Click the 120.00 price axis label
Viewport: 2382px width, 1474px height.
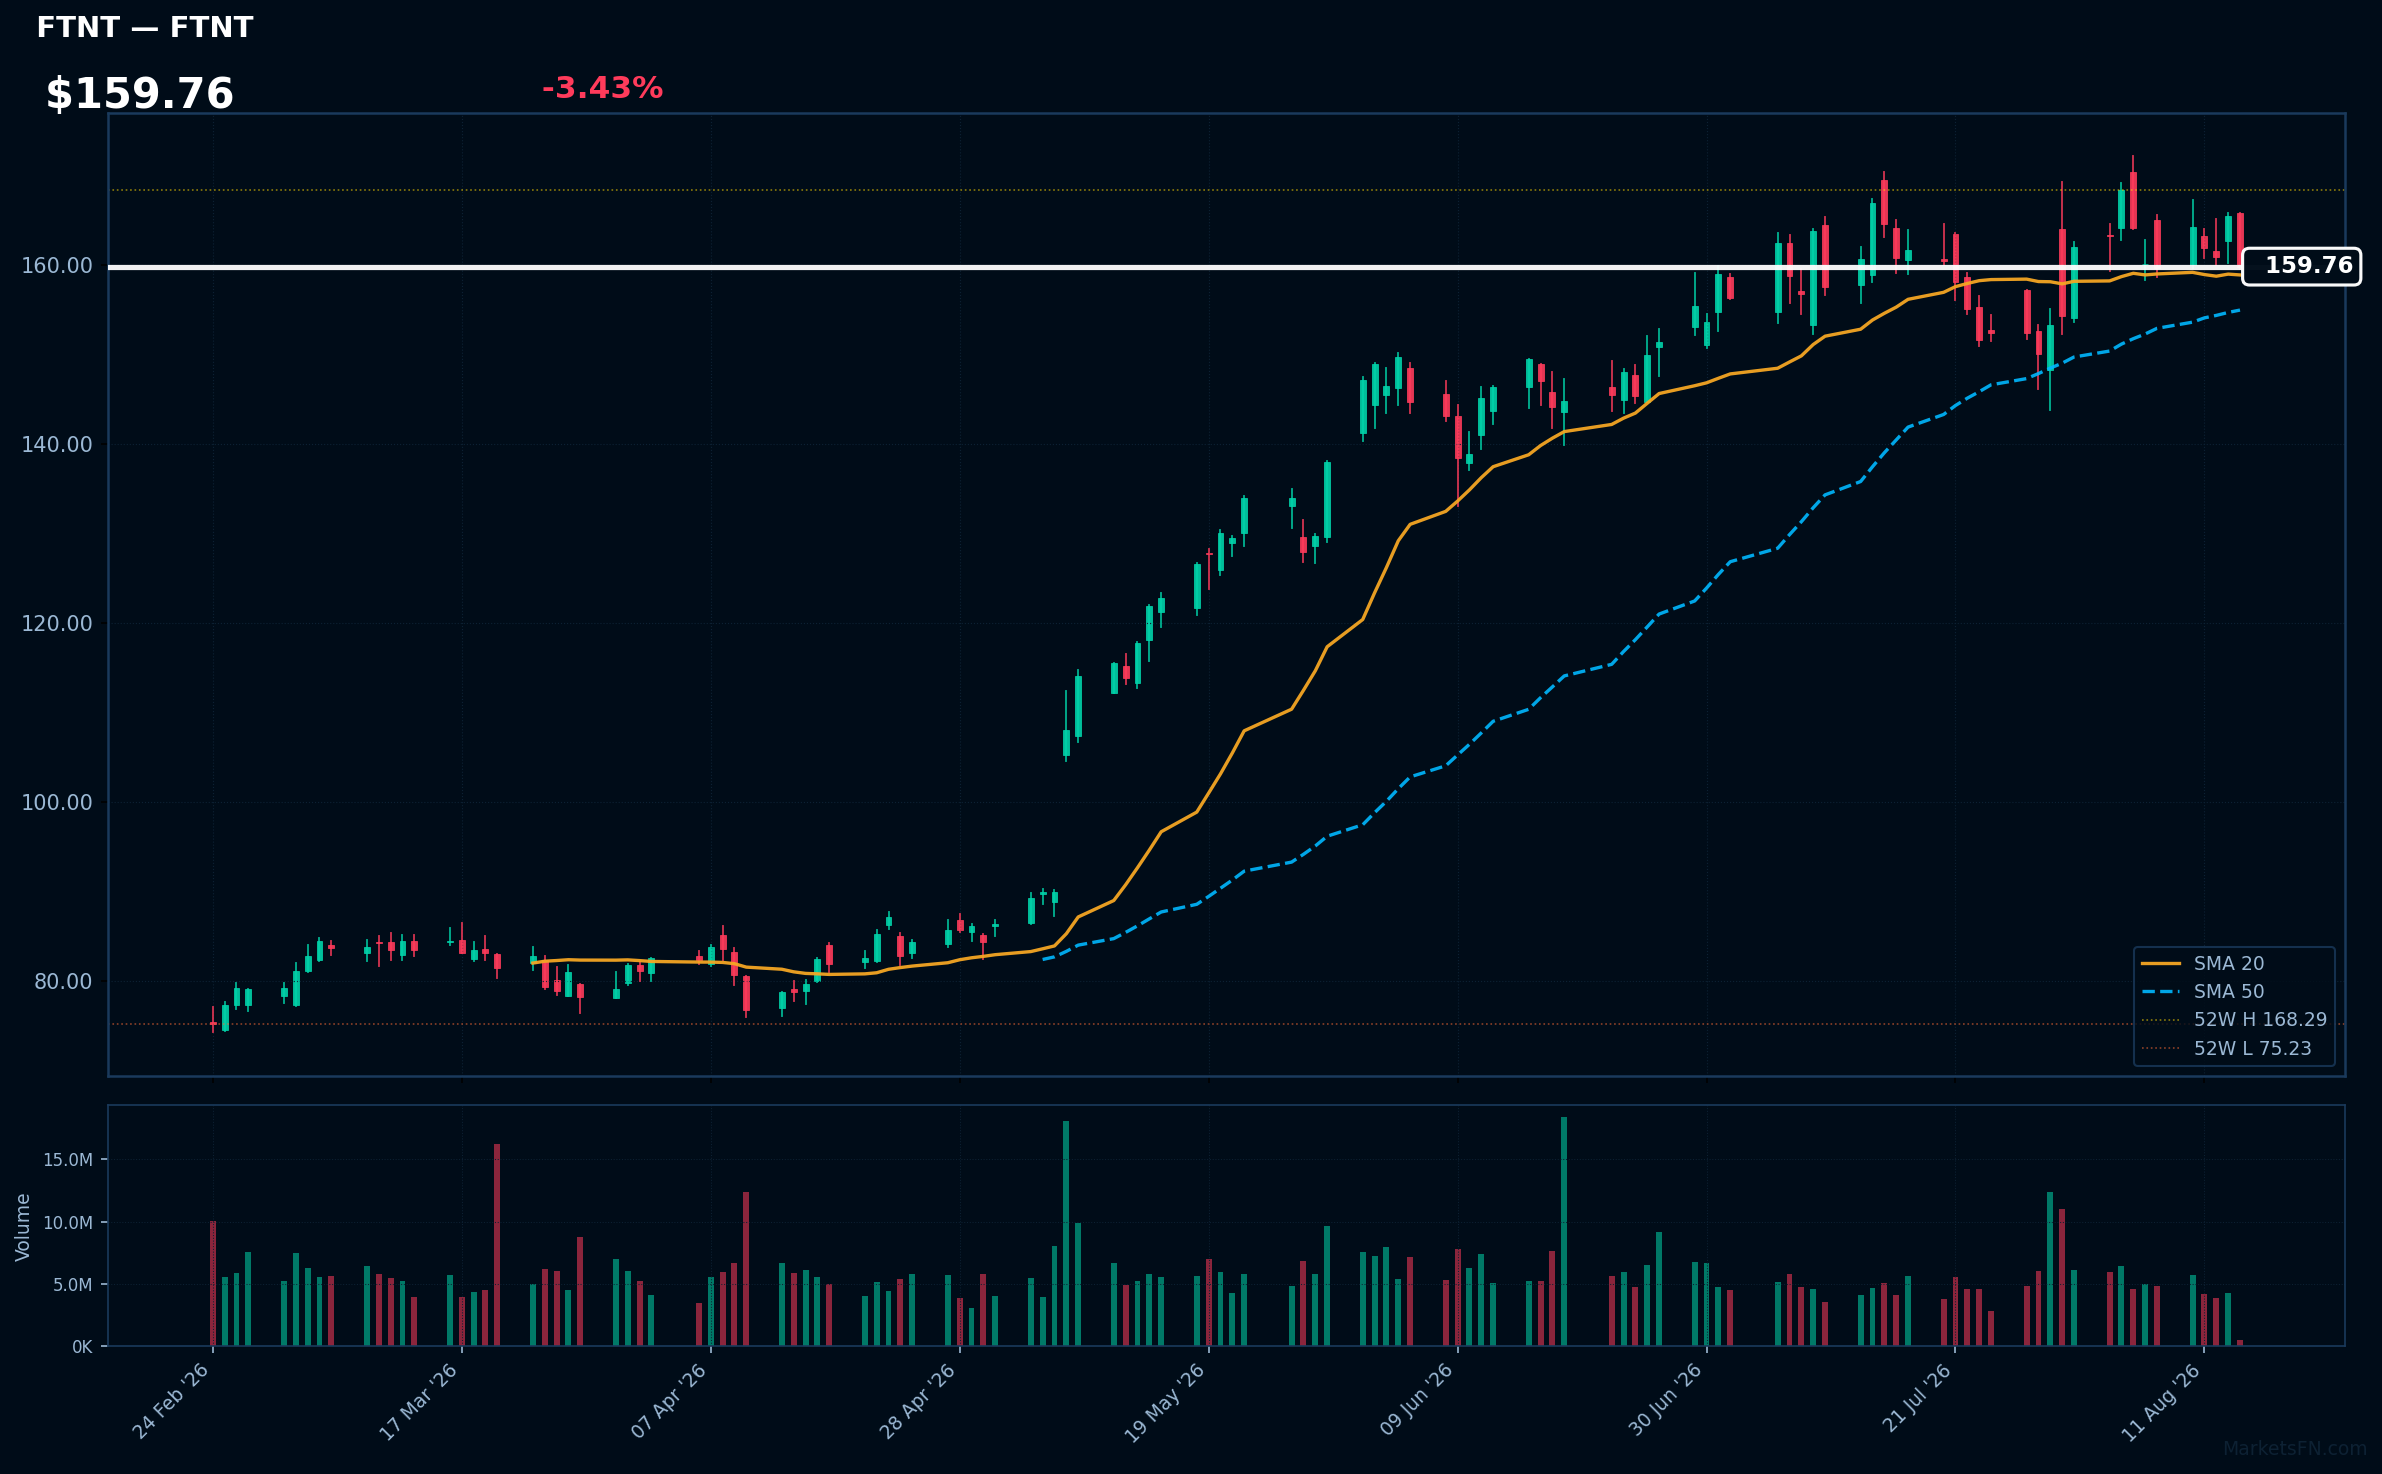[57, 624]
